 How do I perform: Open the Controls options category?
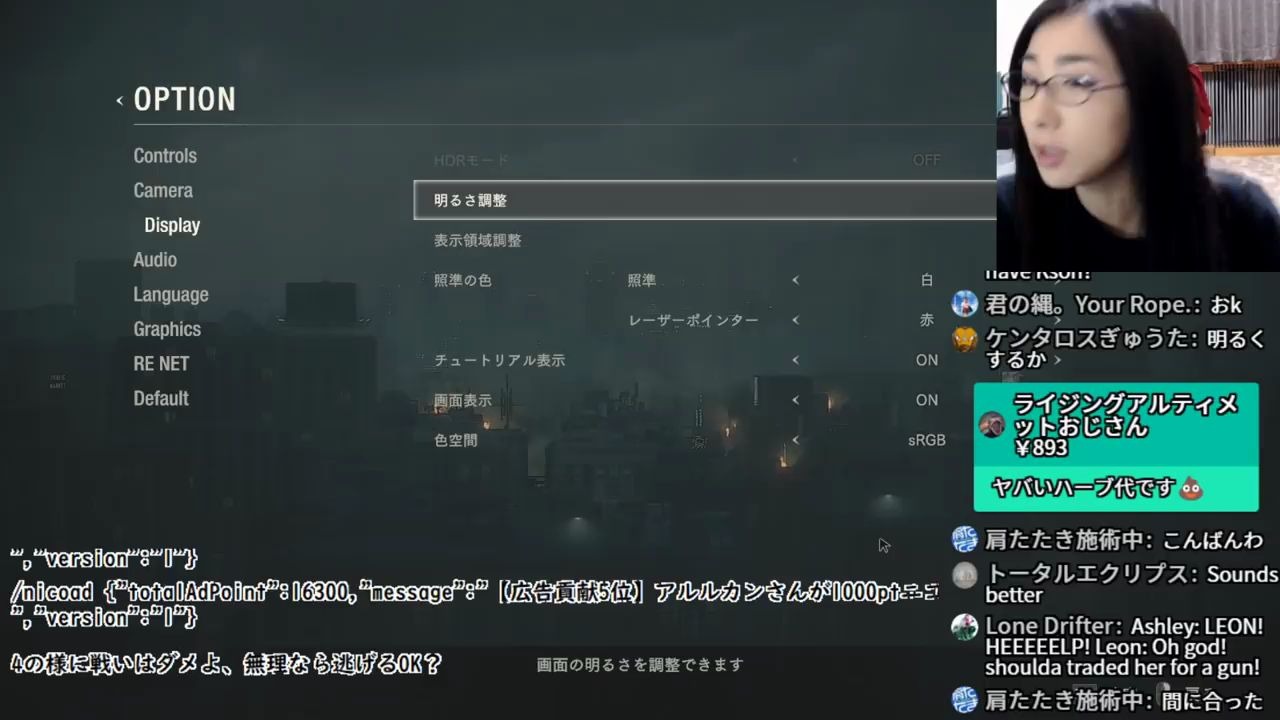pos(165,156)
